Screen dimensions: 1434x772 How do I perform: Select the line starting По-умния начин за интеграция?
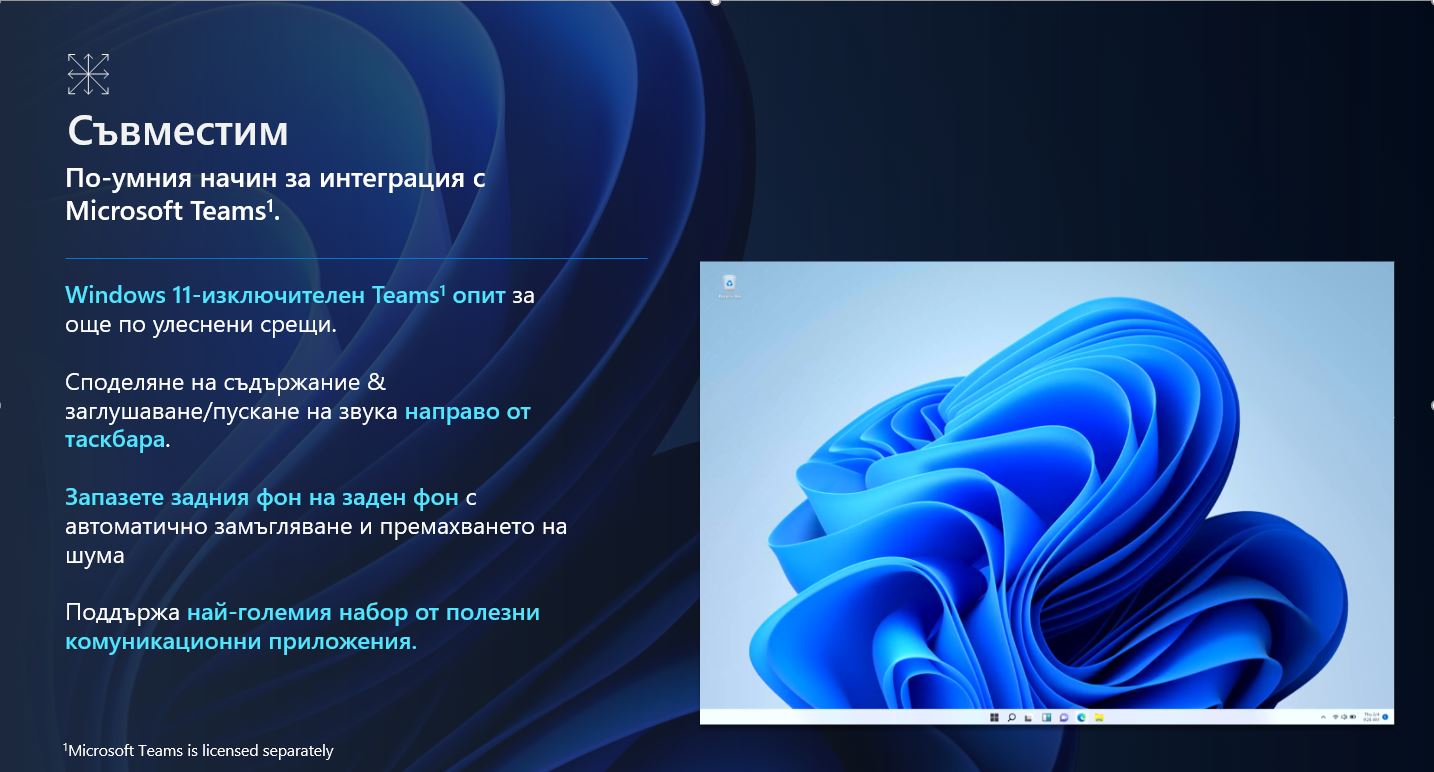[x=275, y=180]
